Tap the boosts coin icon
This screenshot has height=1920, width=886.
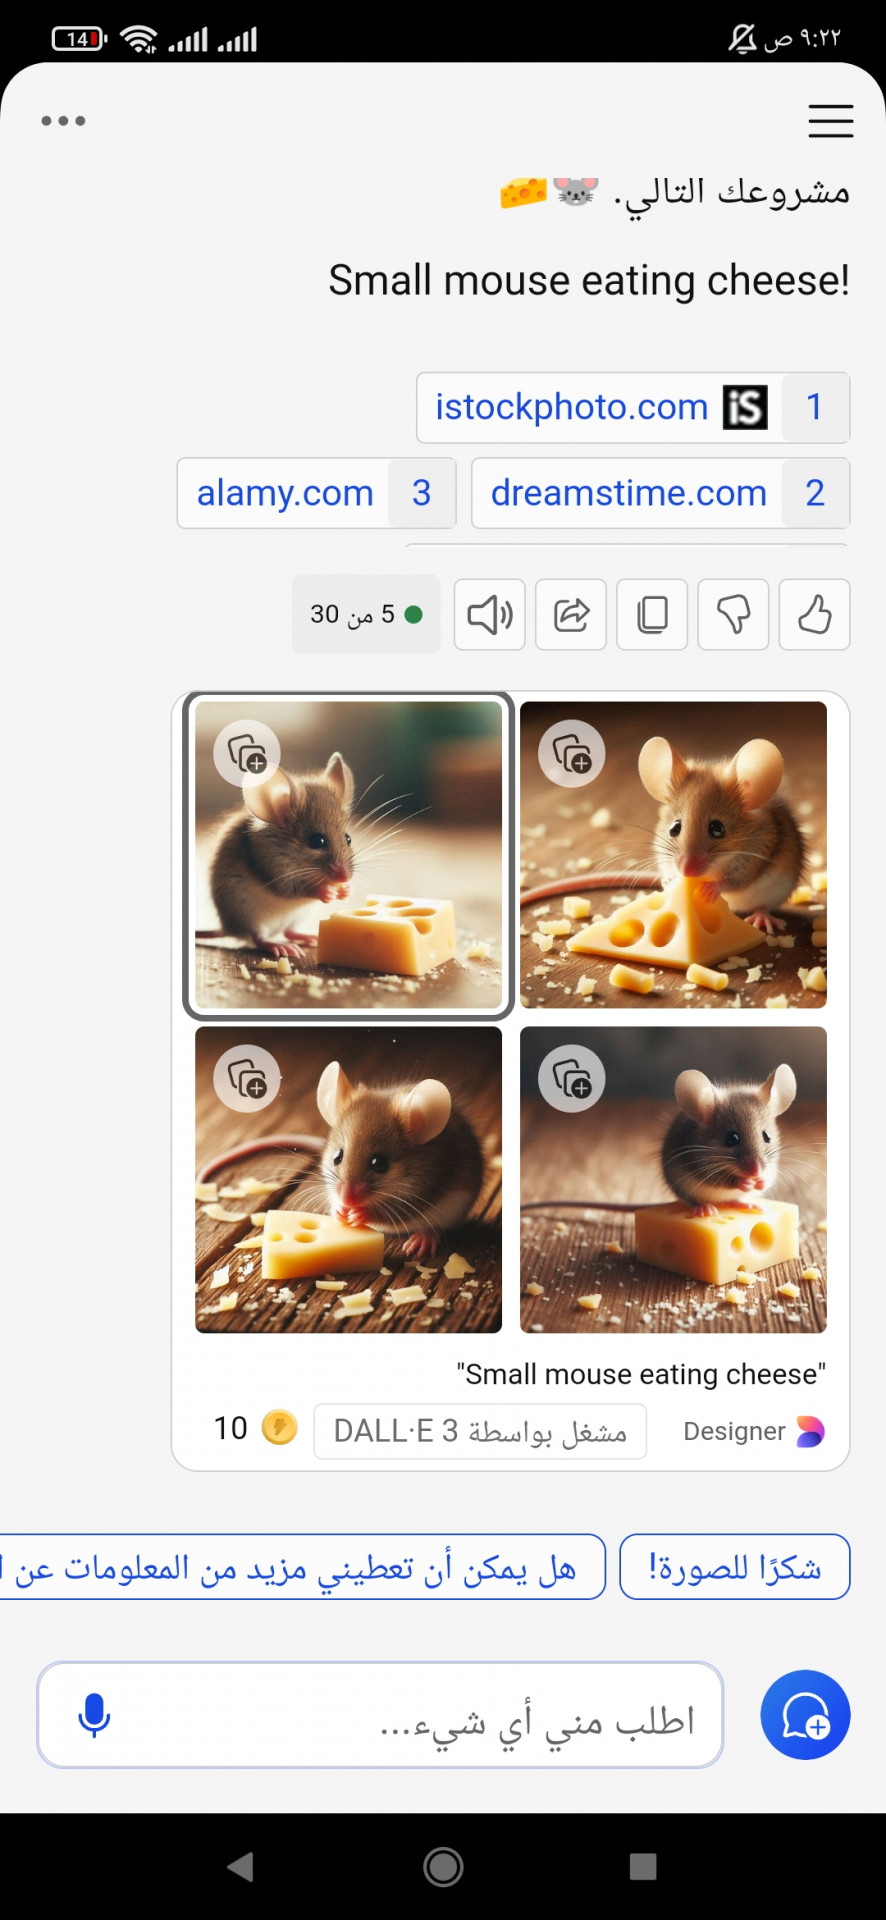click(x=280, y=1427)
